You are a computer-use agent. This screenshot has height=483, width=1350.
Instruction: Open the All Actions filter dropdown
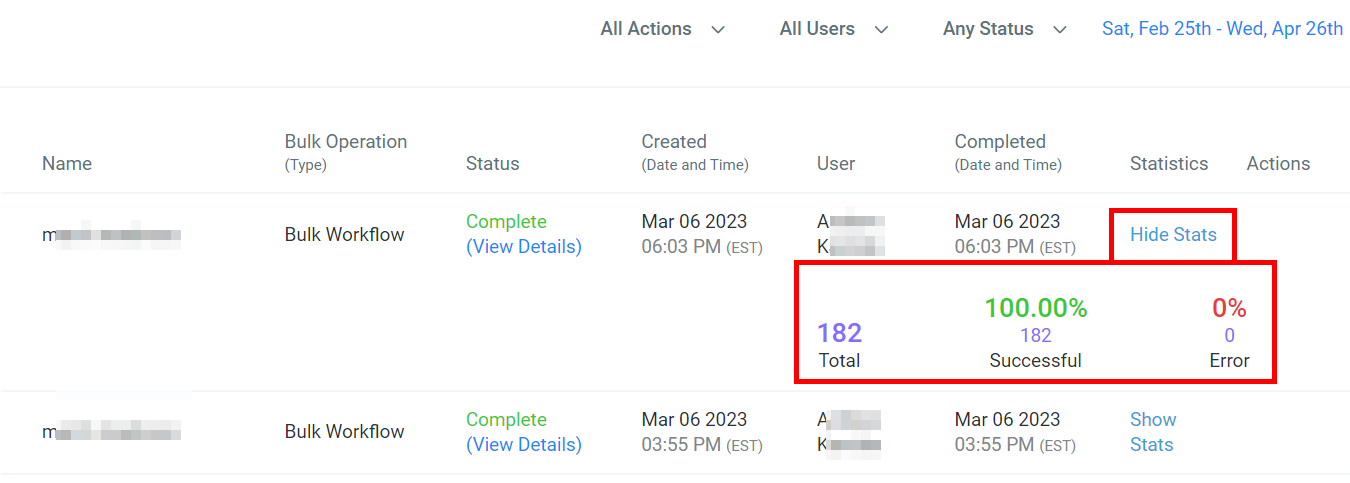tap(662, 29)
